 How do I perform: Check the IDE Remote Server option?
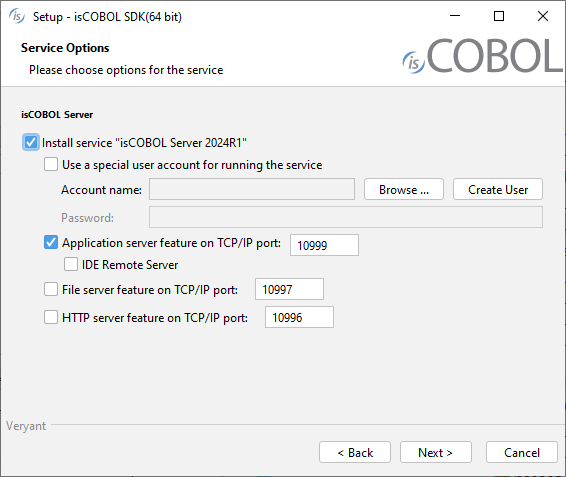[71, 264]
